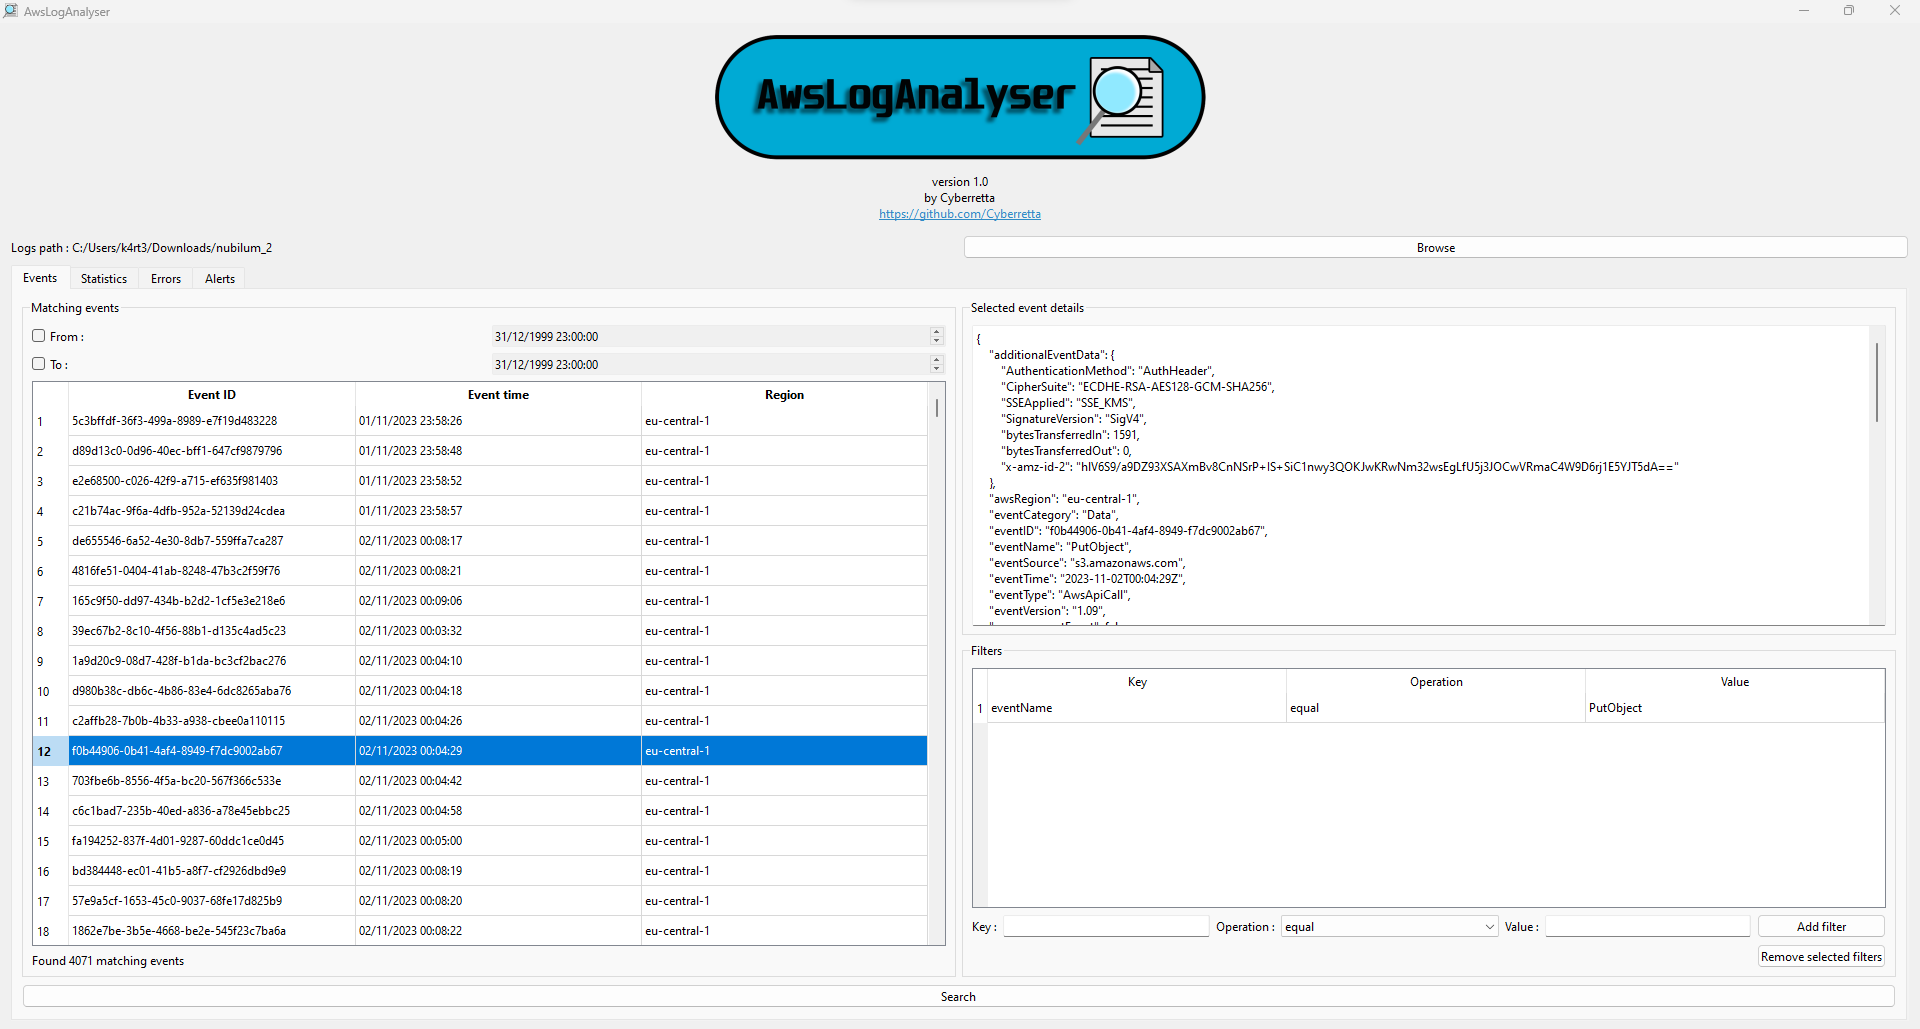Click the filter Key input field
The image size is (1920, 1029).
coord(1106,927)
